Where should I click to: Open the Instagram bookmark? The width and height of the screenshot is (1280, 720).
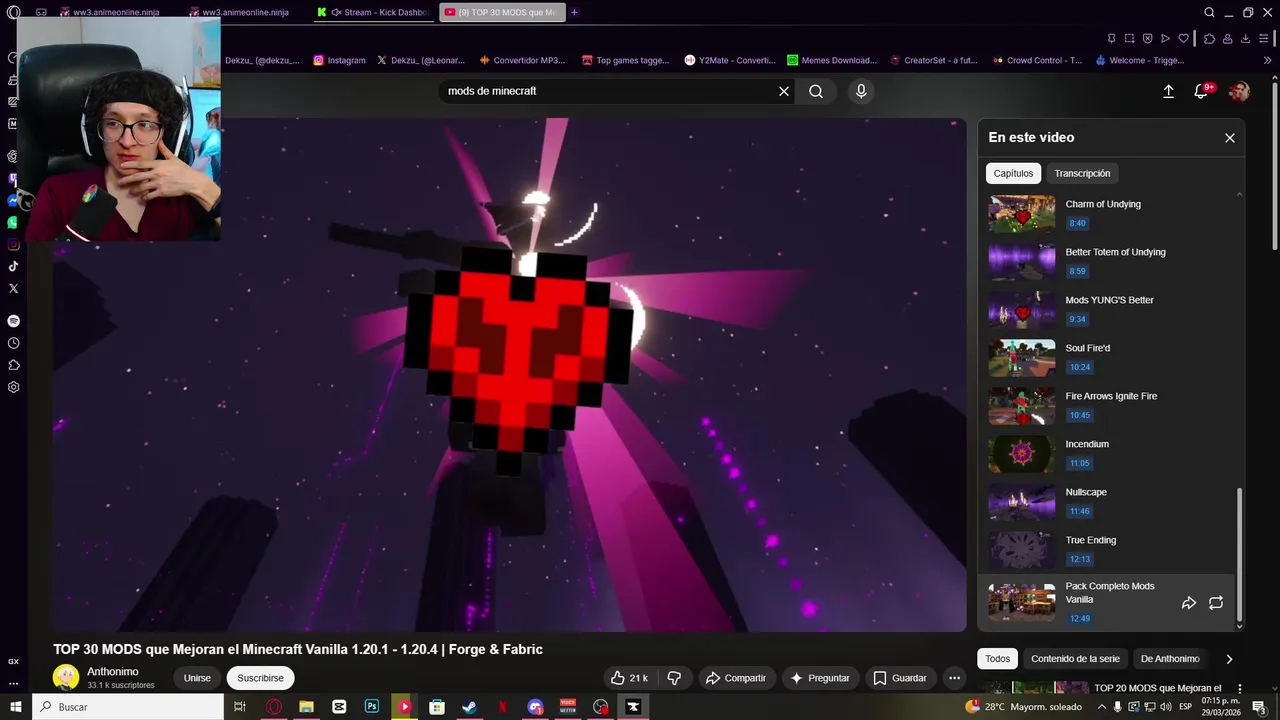coord(339,60)
